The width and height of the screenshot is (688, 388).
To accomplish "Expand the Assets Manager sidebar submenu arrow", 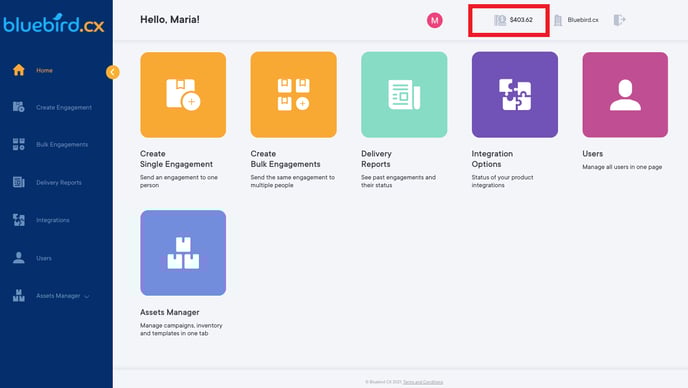I will pyautogui.click(x=87, y=296).
